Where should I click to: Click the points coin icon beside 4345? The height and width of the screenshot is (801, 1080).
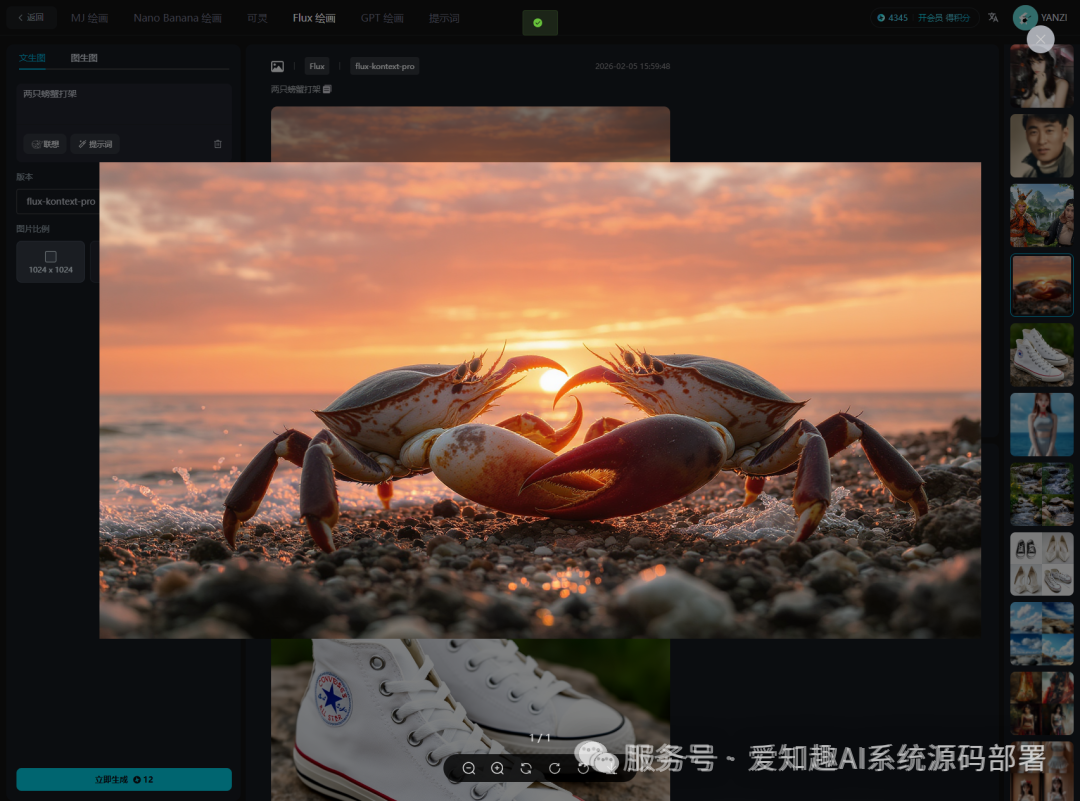tap(881, 18)
